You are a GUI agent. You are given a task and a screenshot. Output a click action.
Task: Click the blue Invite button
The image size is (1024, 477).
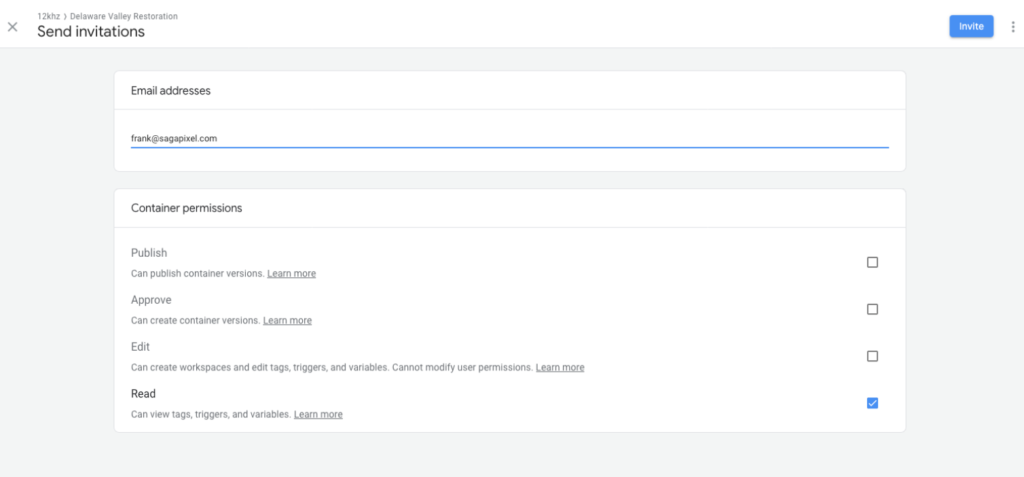(971, 26)
